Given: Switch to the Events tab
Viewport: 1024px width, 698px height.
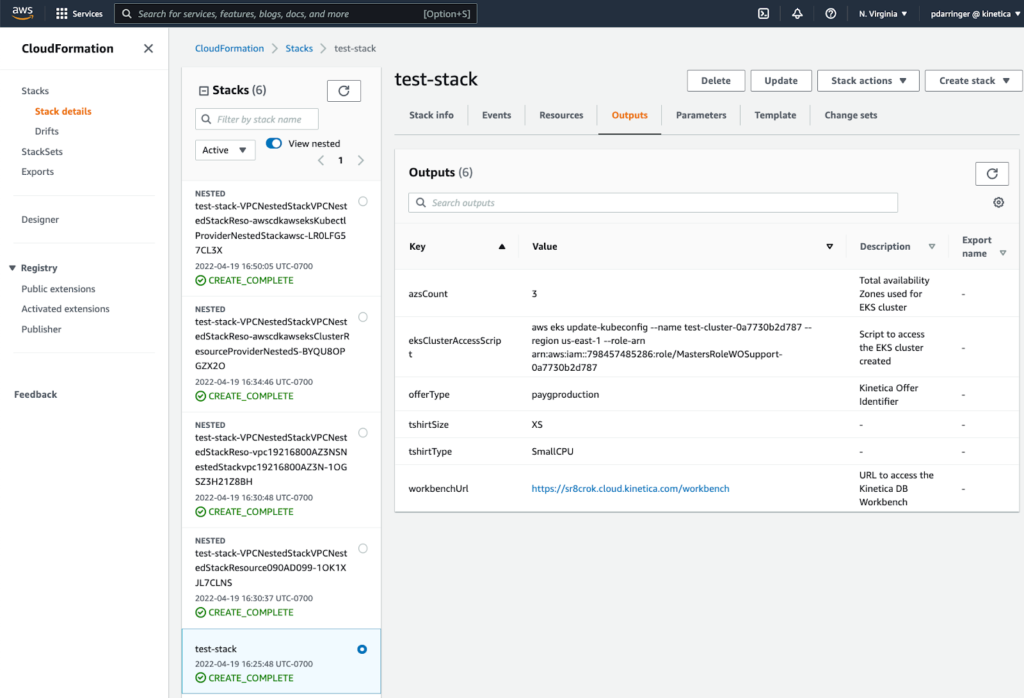Looking at the screenshot, I should [x=496, y=115].
